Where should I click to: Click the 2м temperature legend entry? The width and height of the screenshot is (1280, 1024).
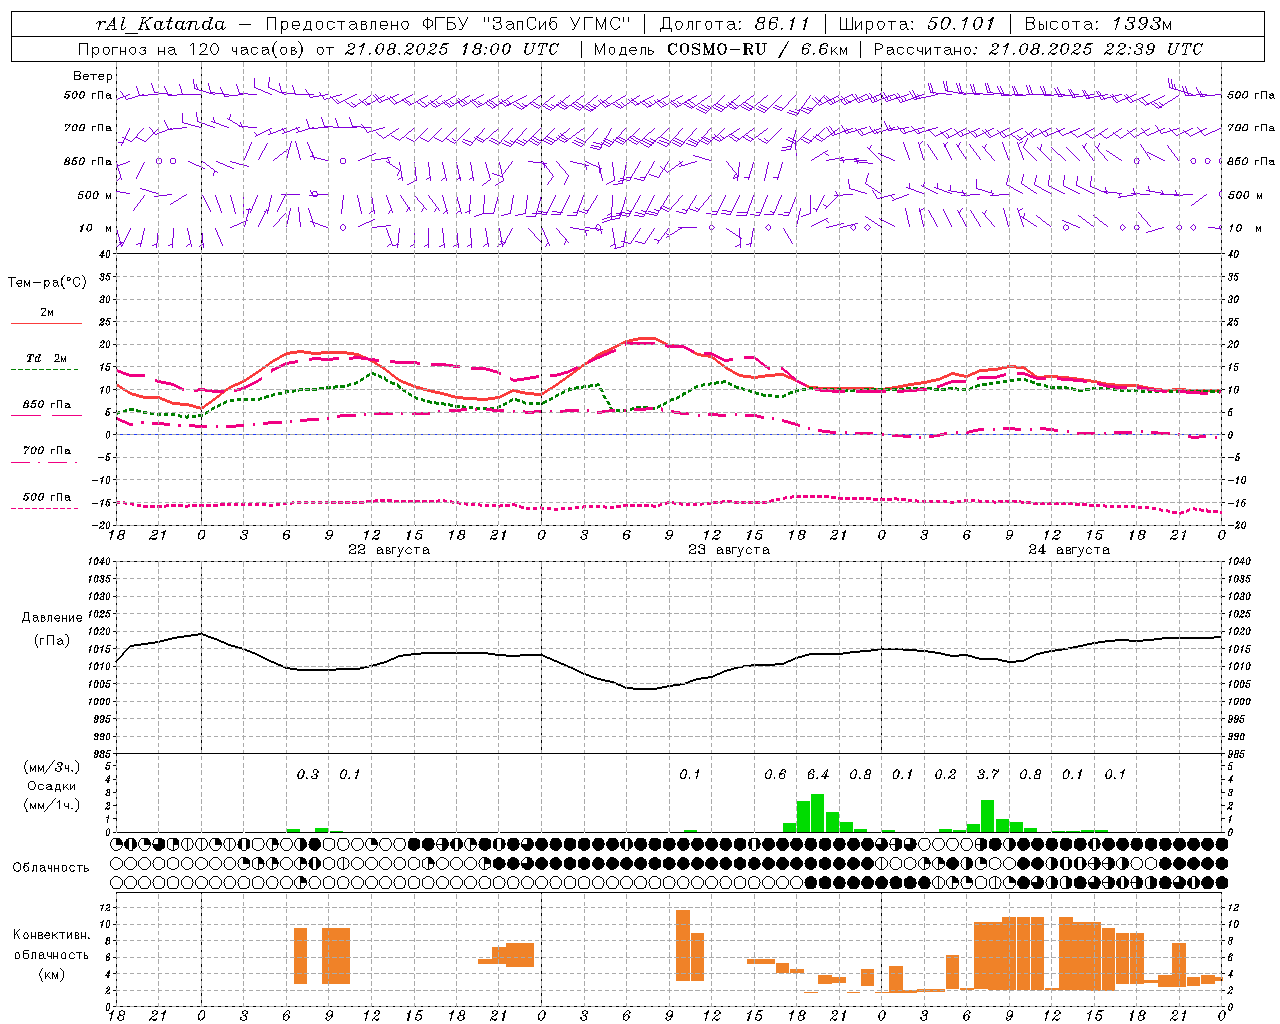(x=47, y=313)
